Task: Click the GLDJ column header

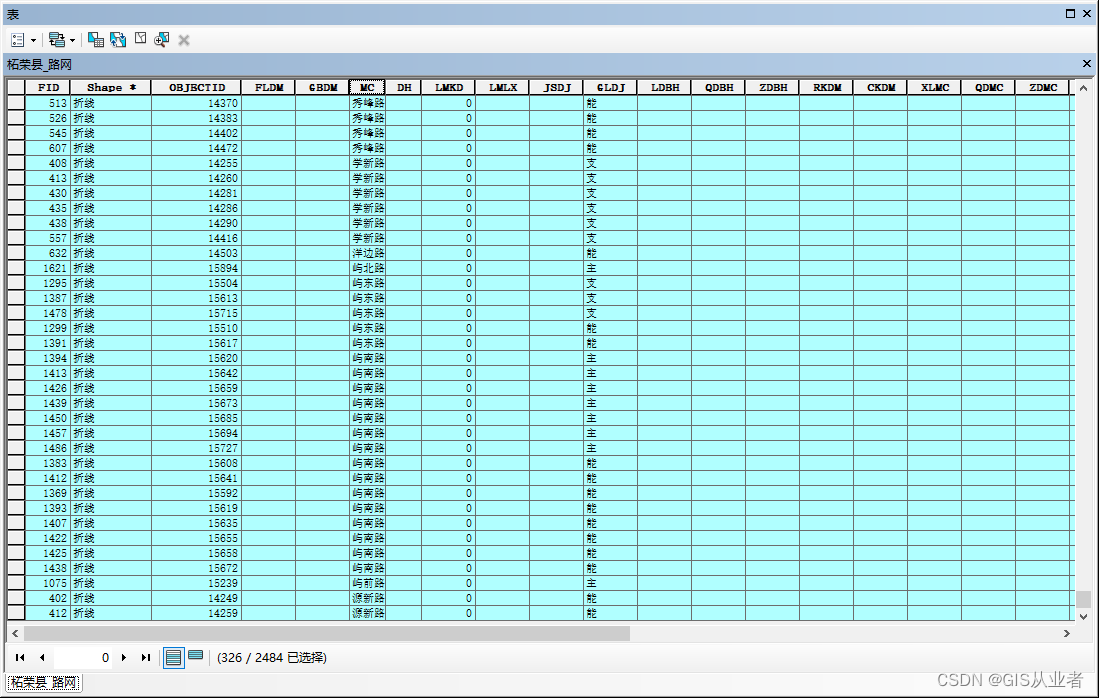Action: click(610, 88)
